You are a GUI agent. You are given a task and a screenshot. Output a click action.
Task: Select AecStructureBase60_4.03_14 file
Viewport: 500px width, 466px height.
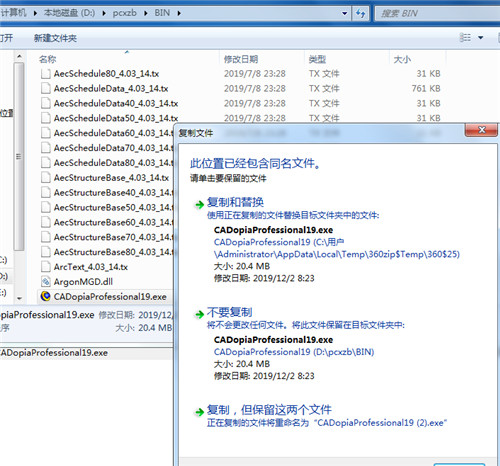pyautogui.click(x=113, y=222)
